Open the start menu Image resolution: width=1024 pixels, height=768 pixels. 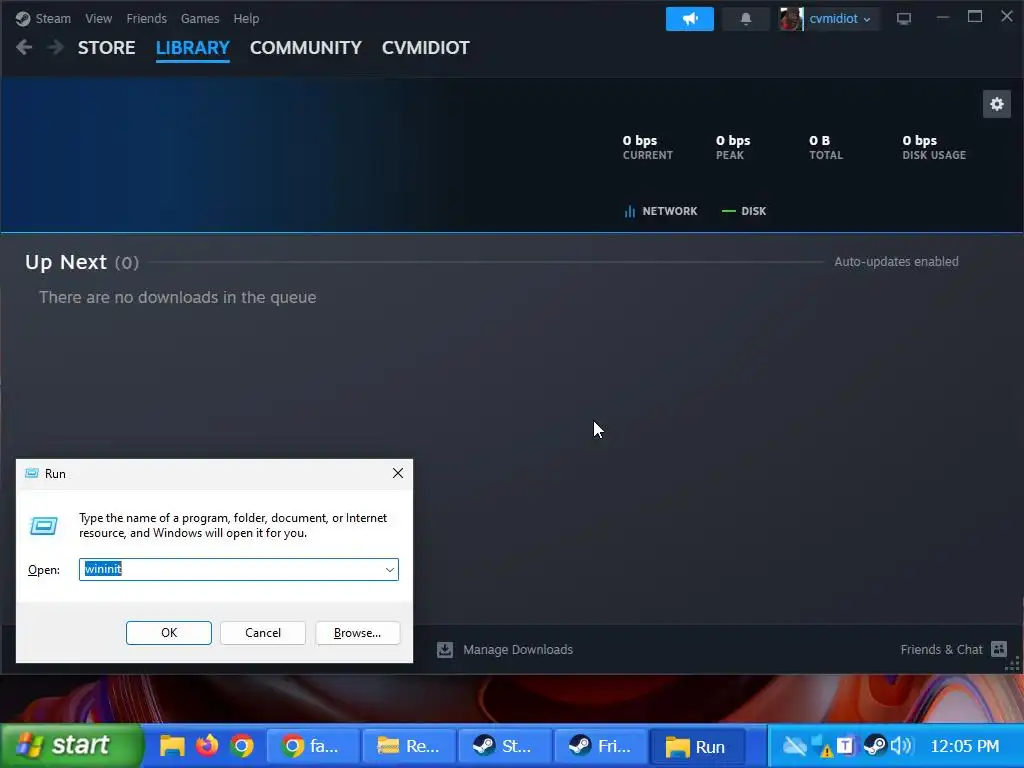[71, 745]
